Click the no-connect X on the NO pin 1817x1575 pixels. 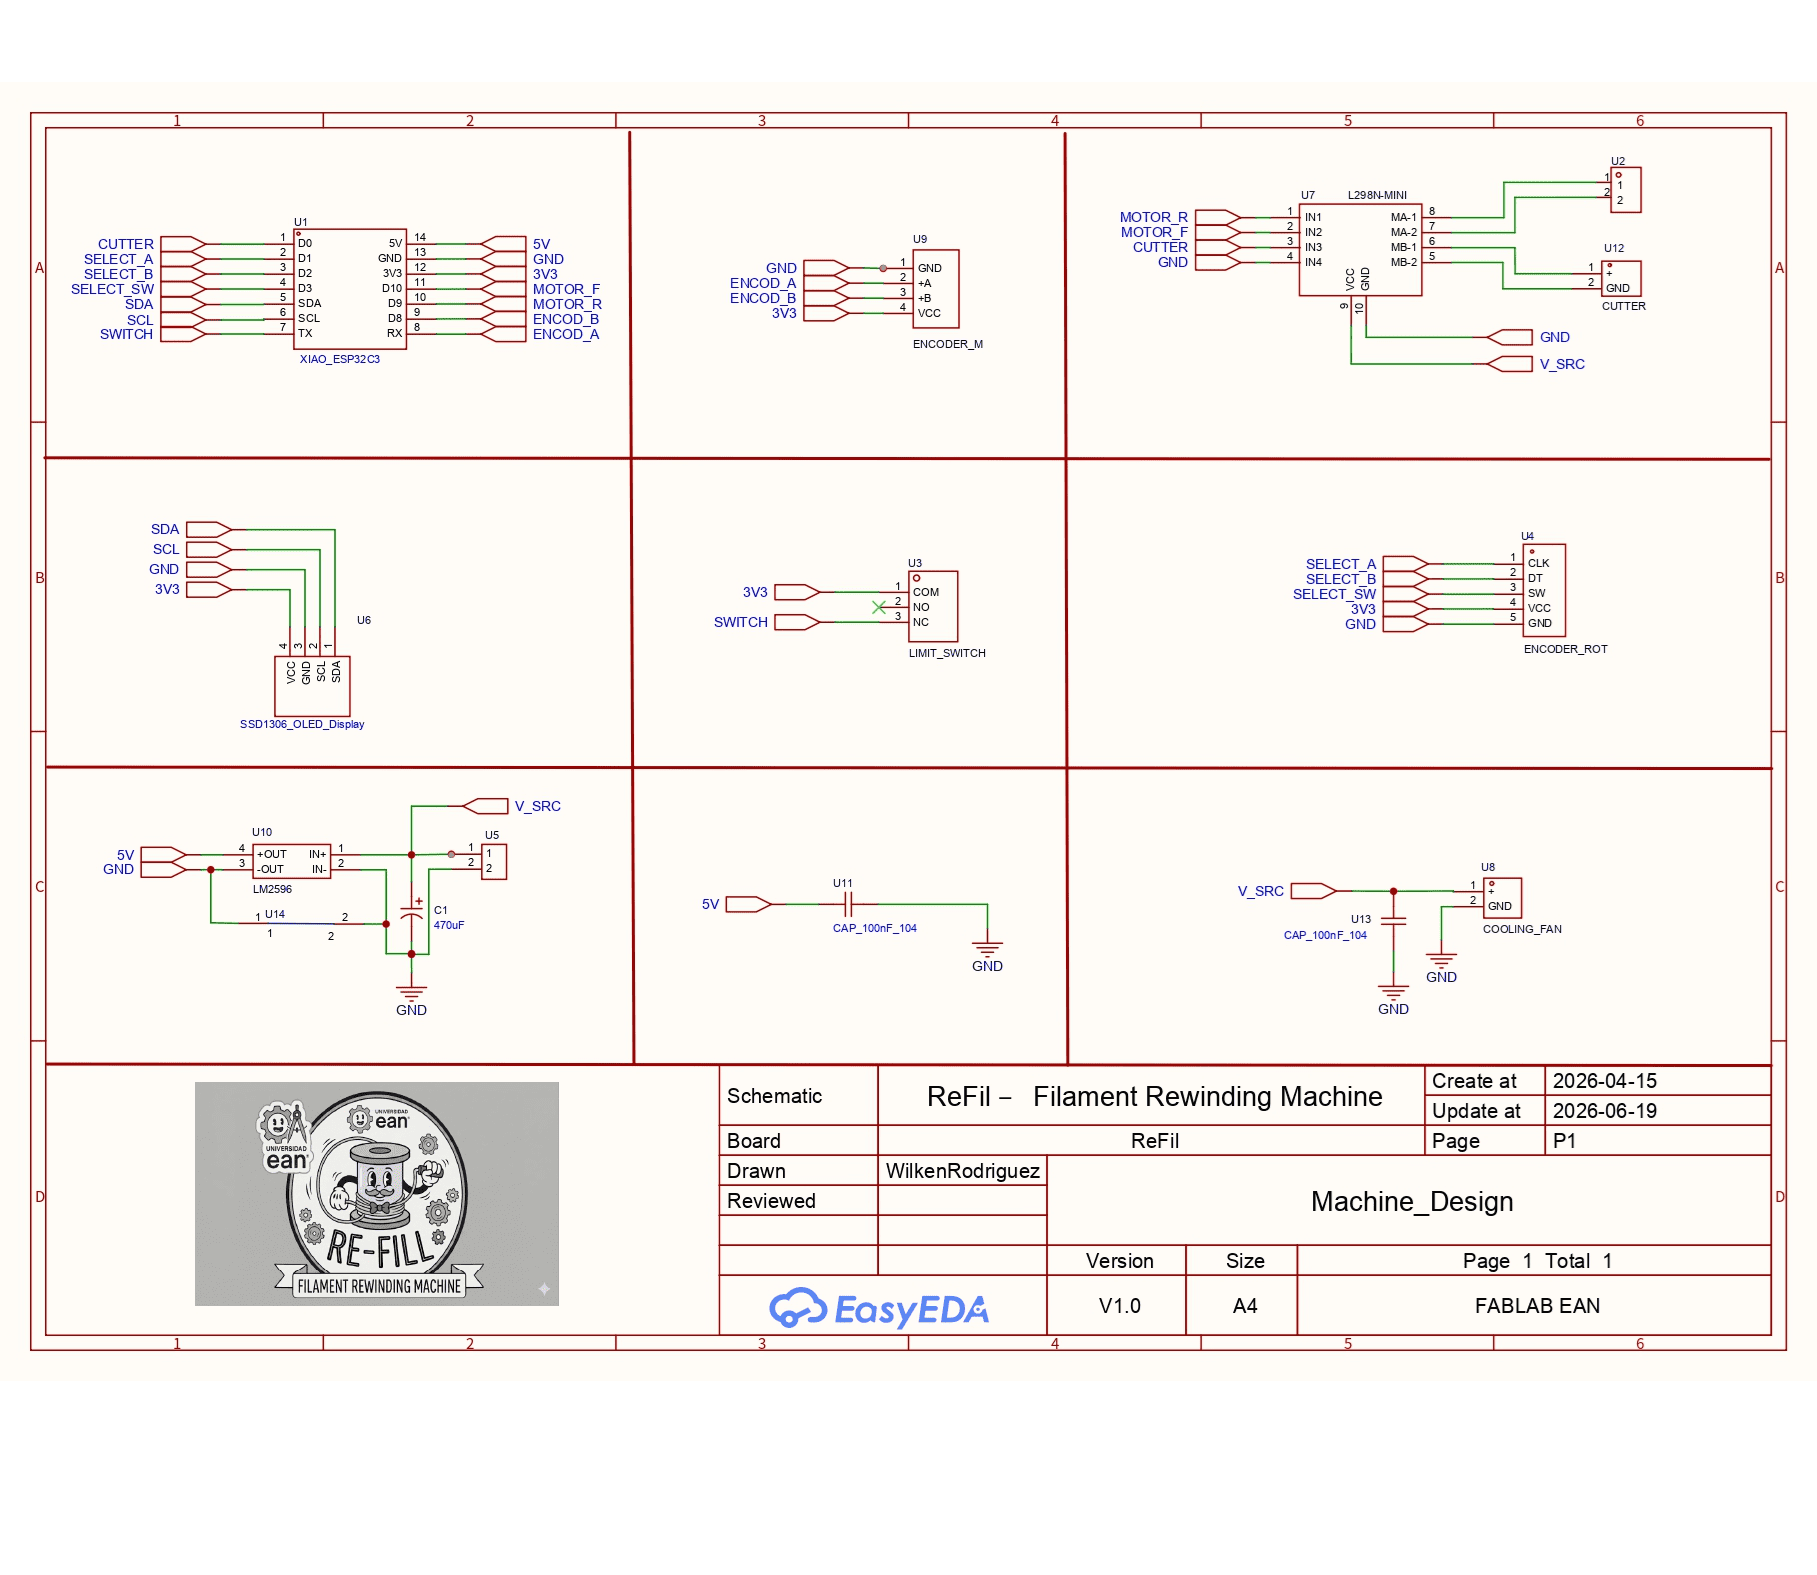coord(879,607)
